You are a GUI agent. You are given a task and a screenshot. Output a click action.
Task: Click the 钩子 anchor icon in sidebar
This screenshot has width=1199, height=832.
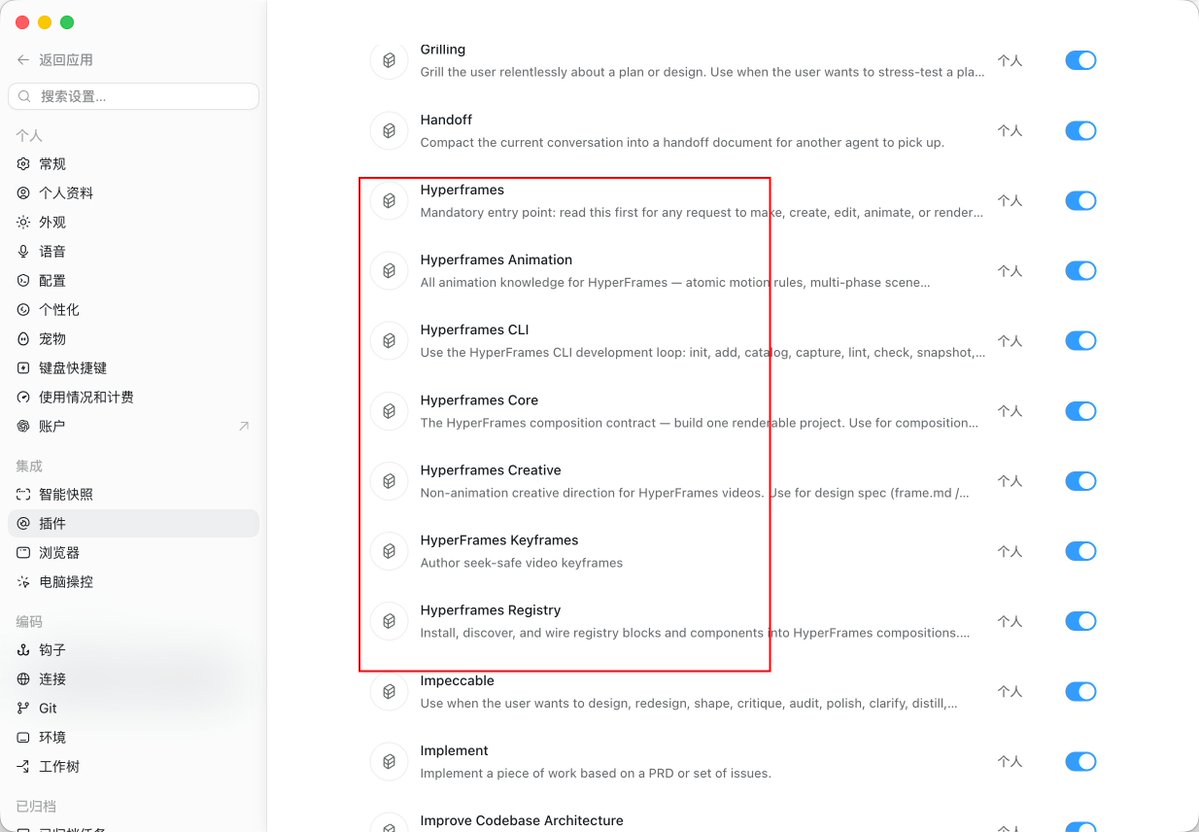pyautogui.click(x=24, y=650)
